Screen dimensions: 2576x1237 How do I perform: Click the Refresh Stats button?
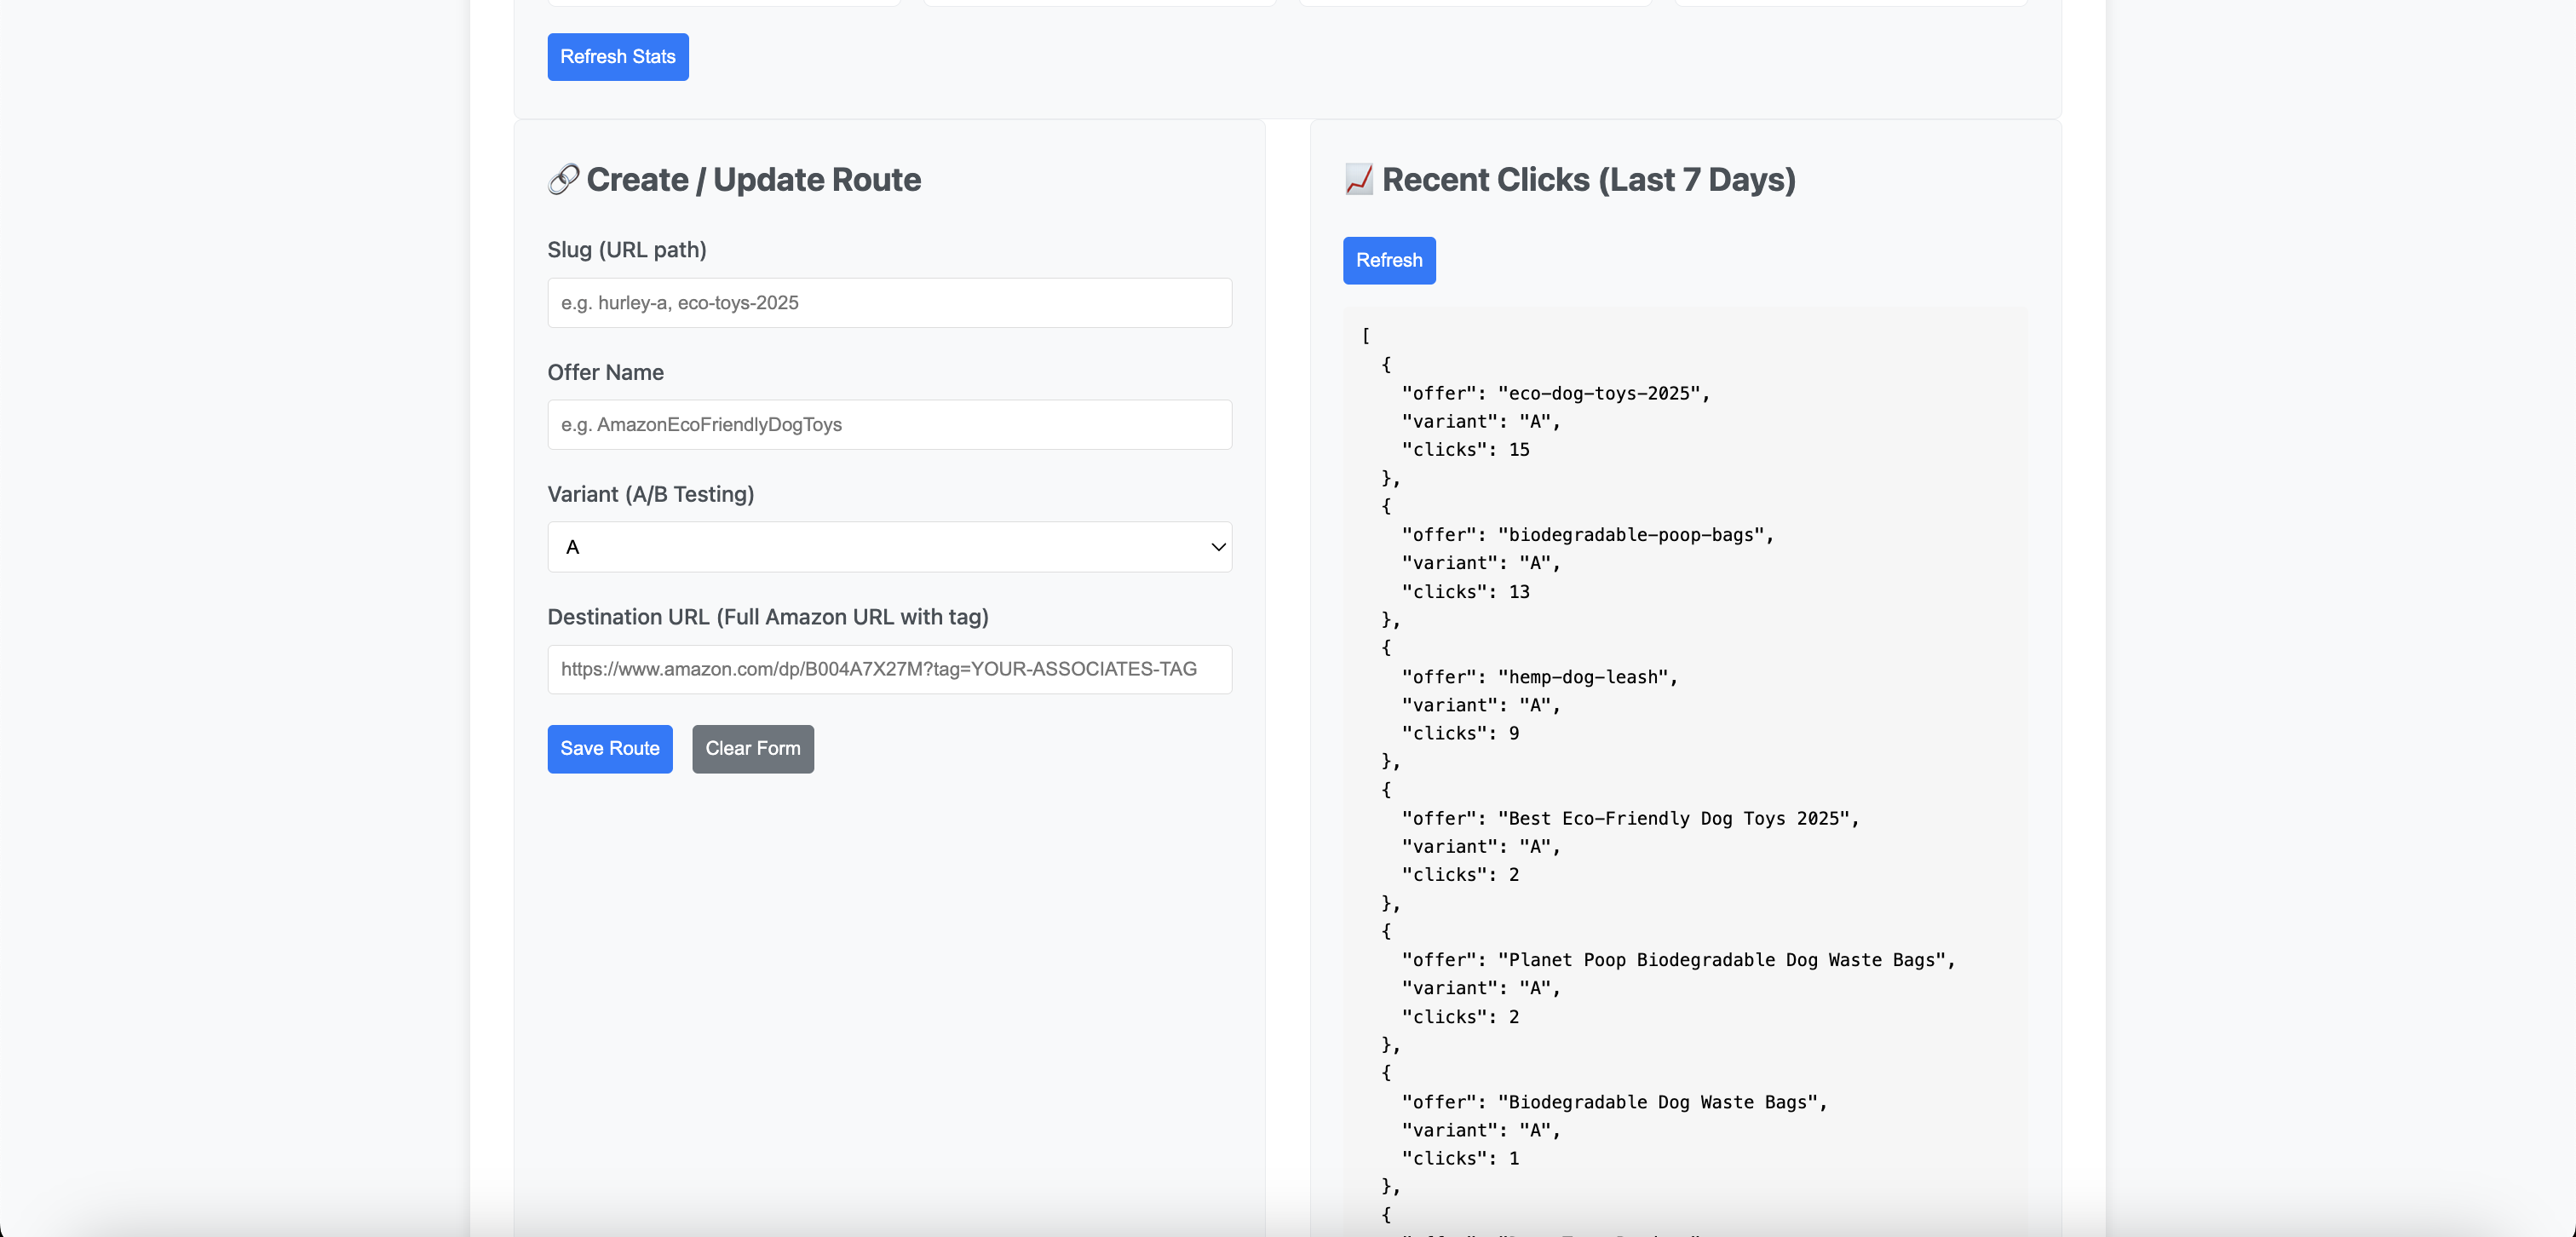[617, 57]
